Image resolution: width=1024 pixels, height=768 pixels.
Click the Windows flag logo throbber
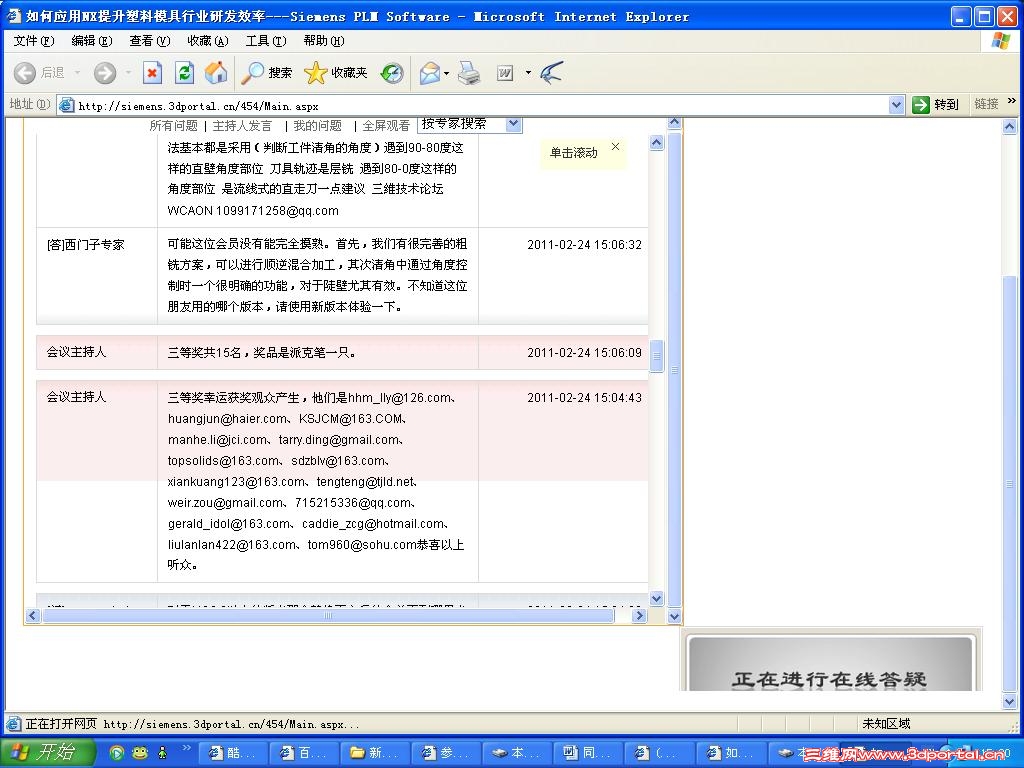click(999, 41)
